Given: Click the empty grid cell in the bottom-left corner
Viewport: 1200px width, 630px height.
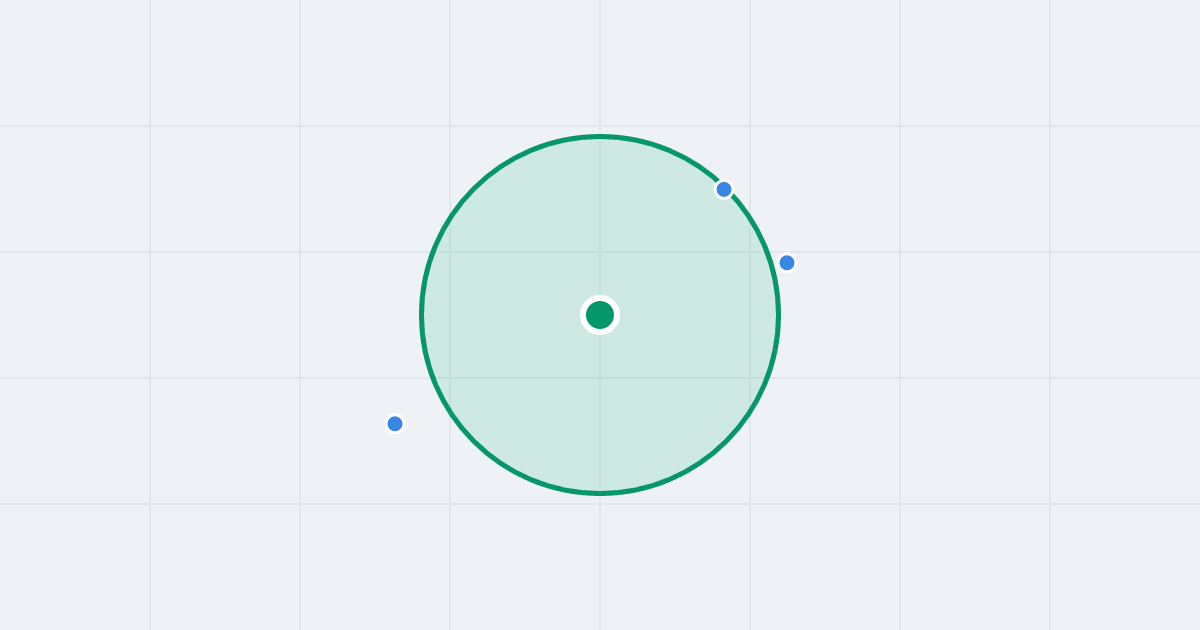Looking at the screenshot, I should [x=75, y=567].
